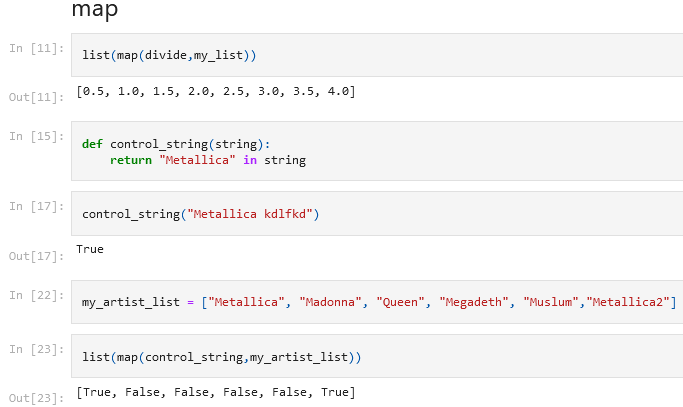
Task: Click the True output of cell 17
Action: click(90, 249)
